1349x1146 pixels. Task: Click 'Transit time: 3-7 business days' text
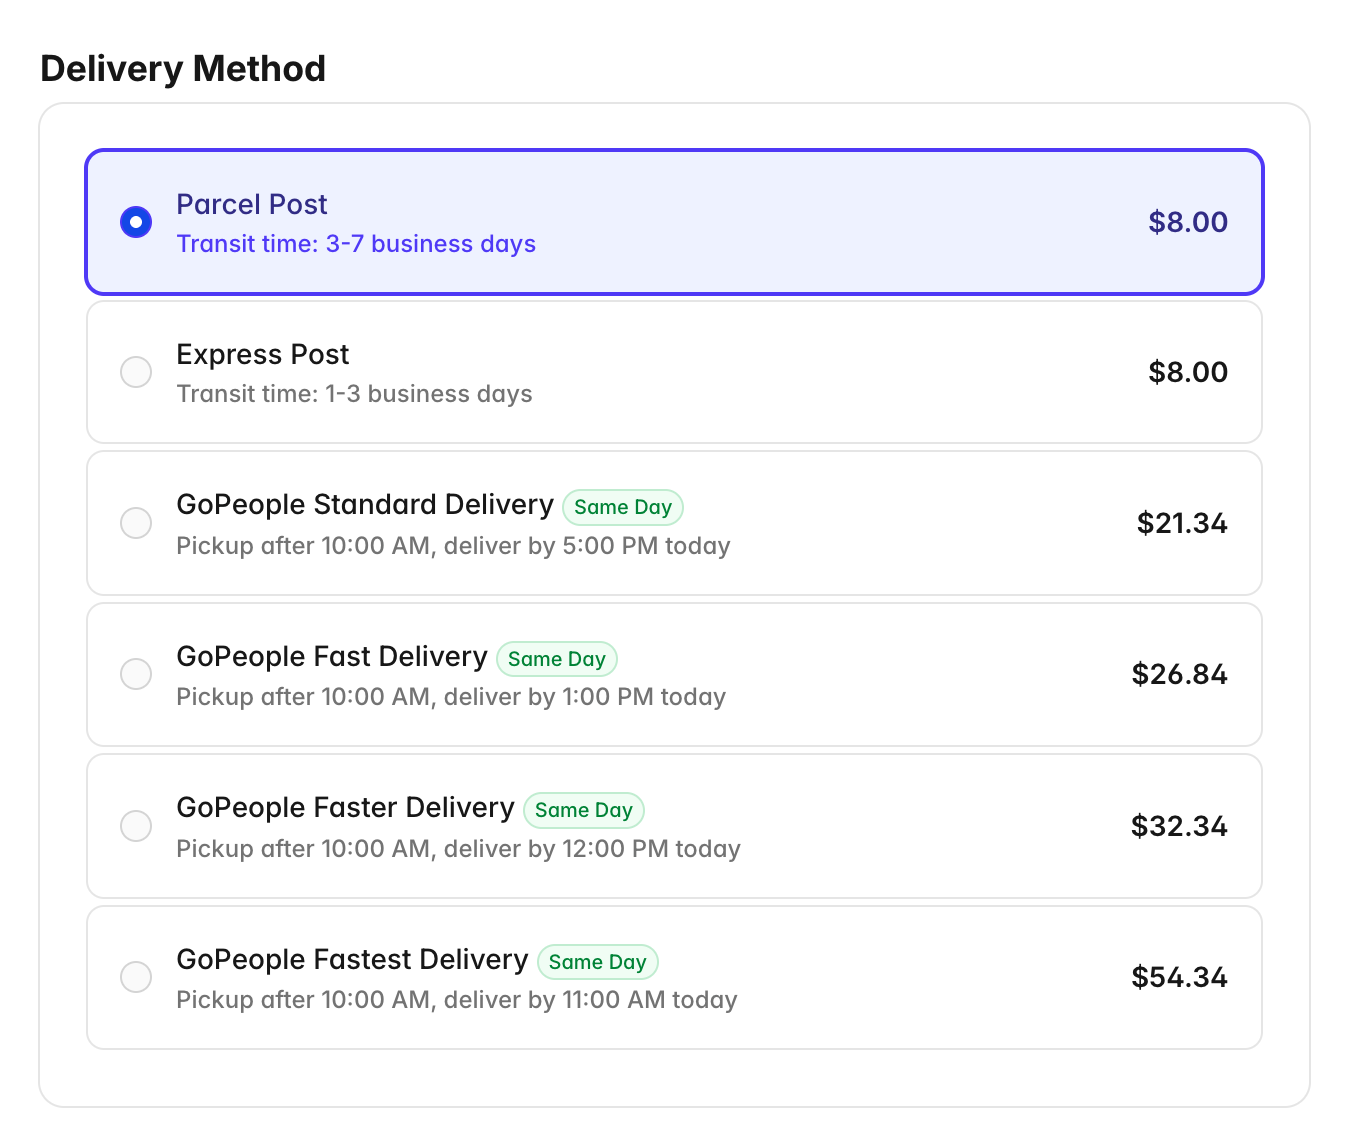[356, 244]
